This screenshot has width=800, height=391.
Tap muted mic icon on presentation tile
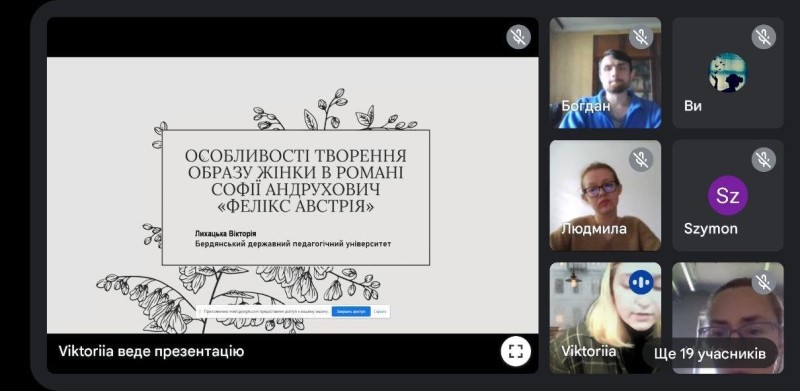coord(518,37)
